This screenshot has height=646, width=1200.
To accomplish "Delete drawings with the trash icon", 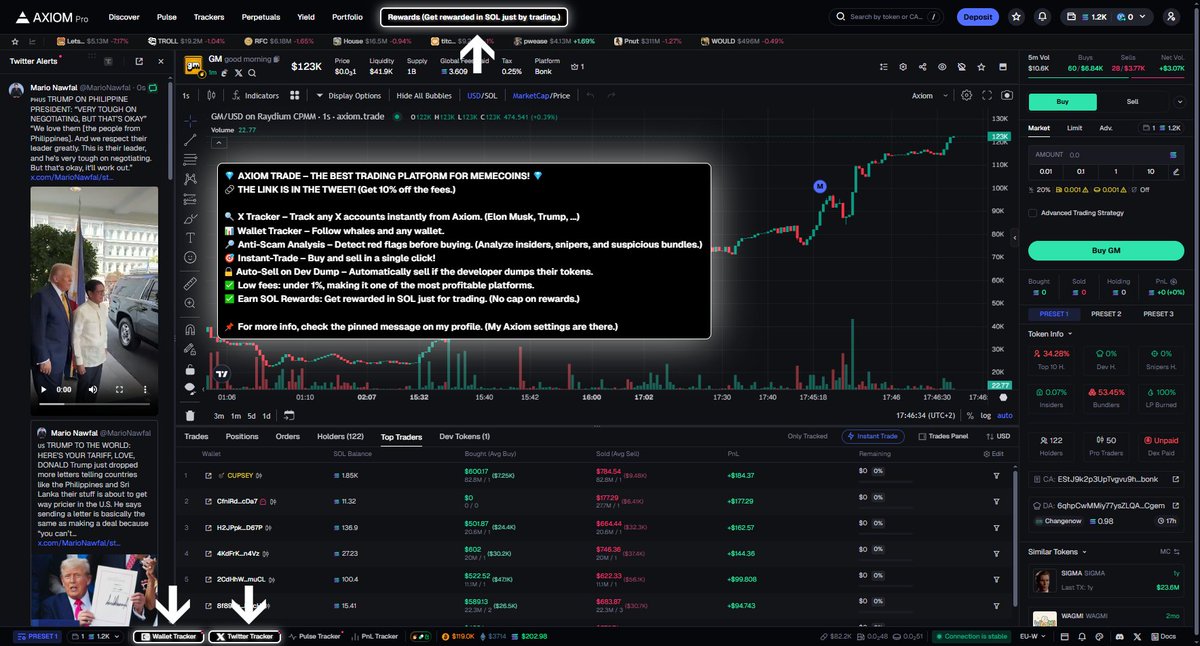I will pos(190,415).
